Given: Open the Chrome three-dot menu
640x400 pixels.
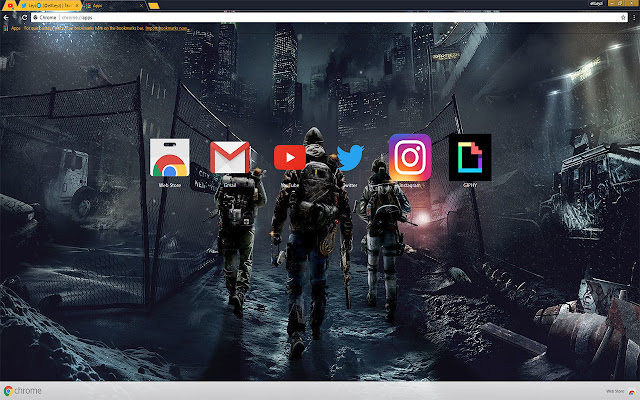Looking at the screenshot, I should (634, 18).
